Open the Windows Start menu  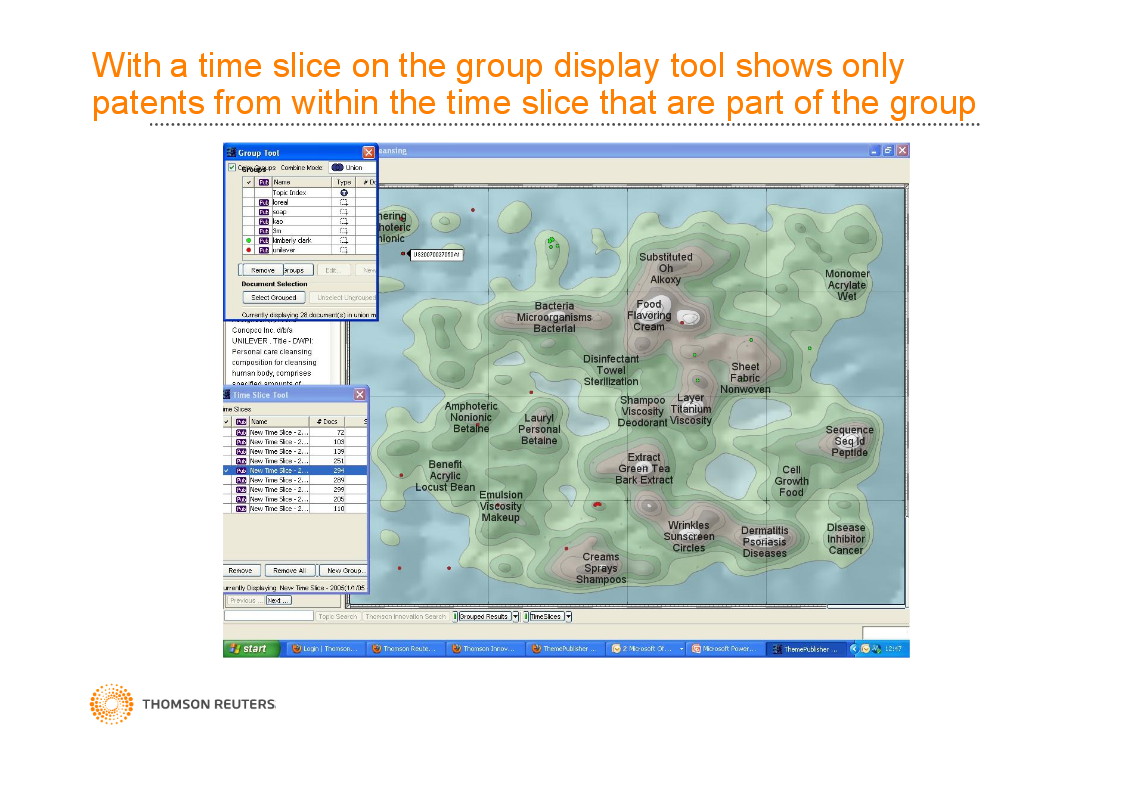coord(250,649)
